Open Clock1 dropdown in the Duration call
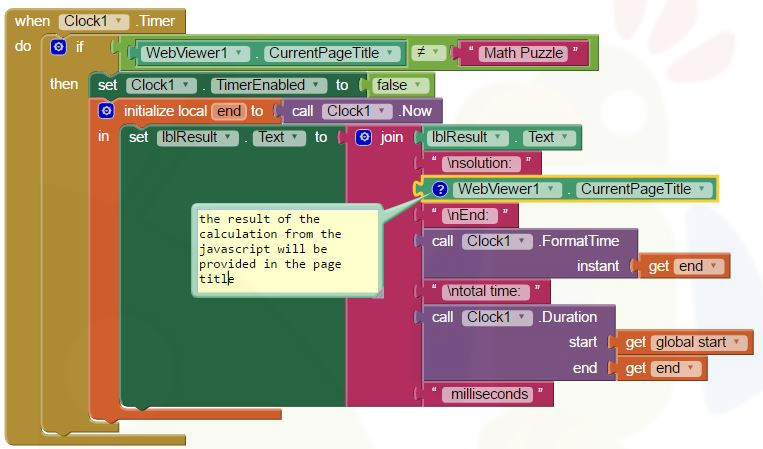The width and height of the screenshot is (763, 449). click(x=496, y=317)
